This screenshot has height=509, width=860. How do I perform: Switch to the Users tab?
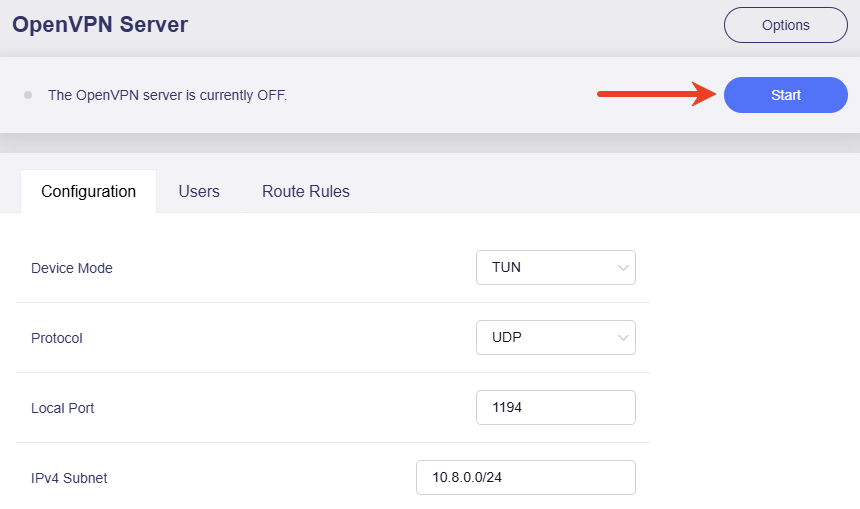tap(199, 191)
